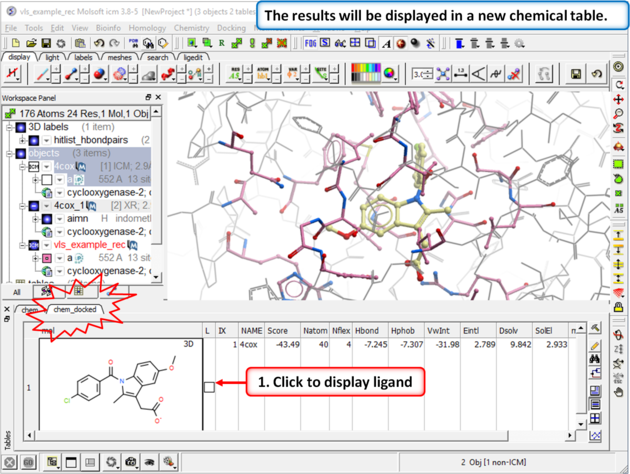Open the Chemistry menu
The width and height of the screenshot is (630, 474).
click(x=192, y=28)
